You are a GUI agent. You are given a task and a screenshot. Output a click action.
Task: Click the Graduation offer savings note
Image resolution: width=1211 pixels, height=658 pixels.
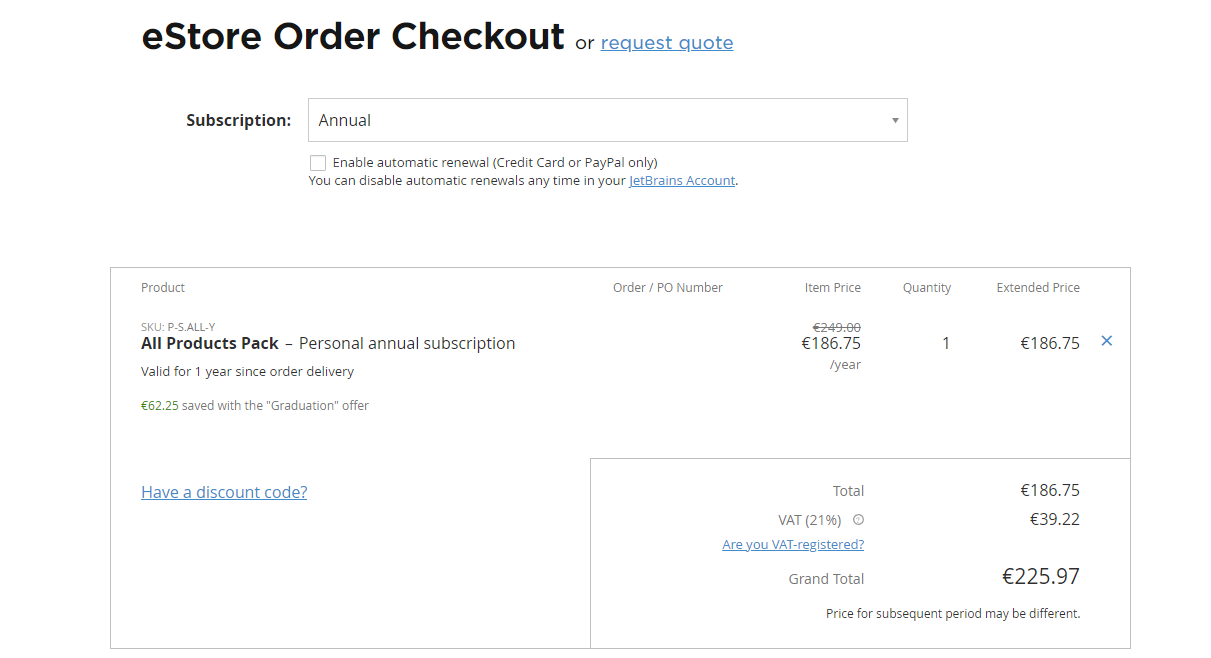pos(255,406)
